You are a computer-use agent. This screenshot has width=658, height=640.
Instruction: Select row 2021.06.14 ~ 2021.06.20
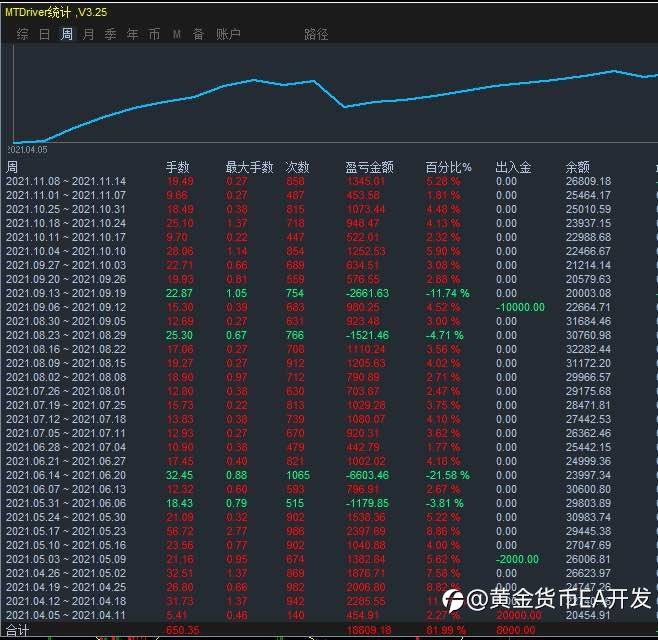(x=329, y=475)
